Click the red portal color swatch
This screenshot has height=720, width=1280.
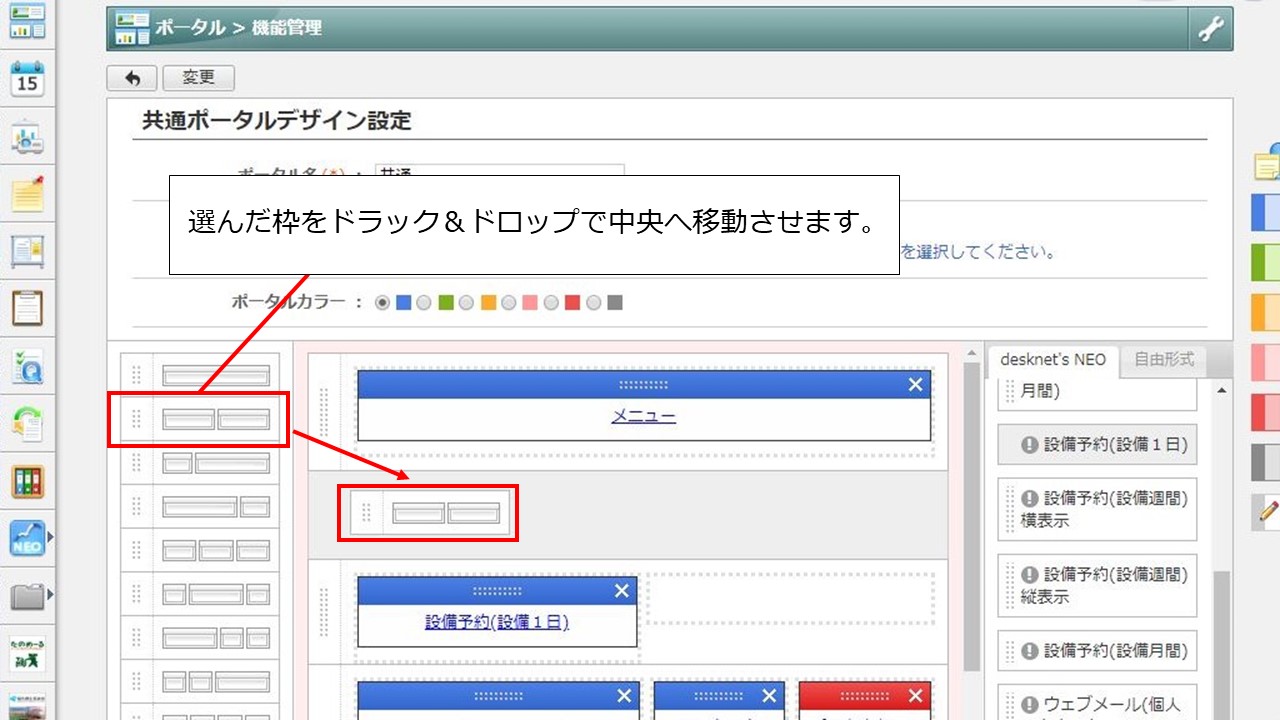[x=572, y=302]
